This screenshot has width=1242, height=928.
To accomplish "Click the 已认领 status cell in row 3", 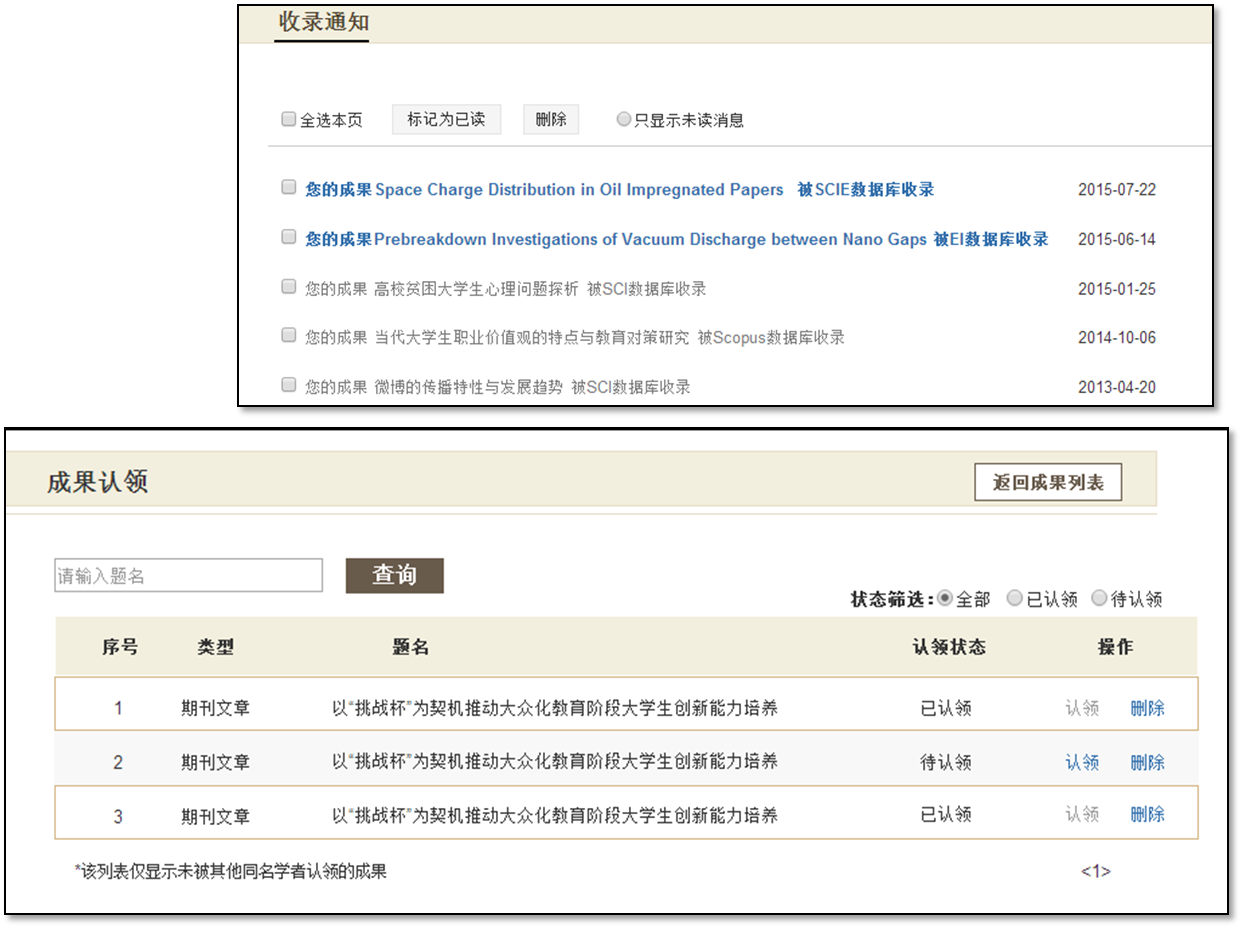I will point(946,816).
